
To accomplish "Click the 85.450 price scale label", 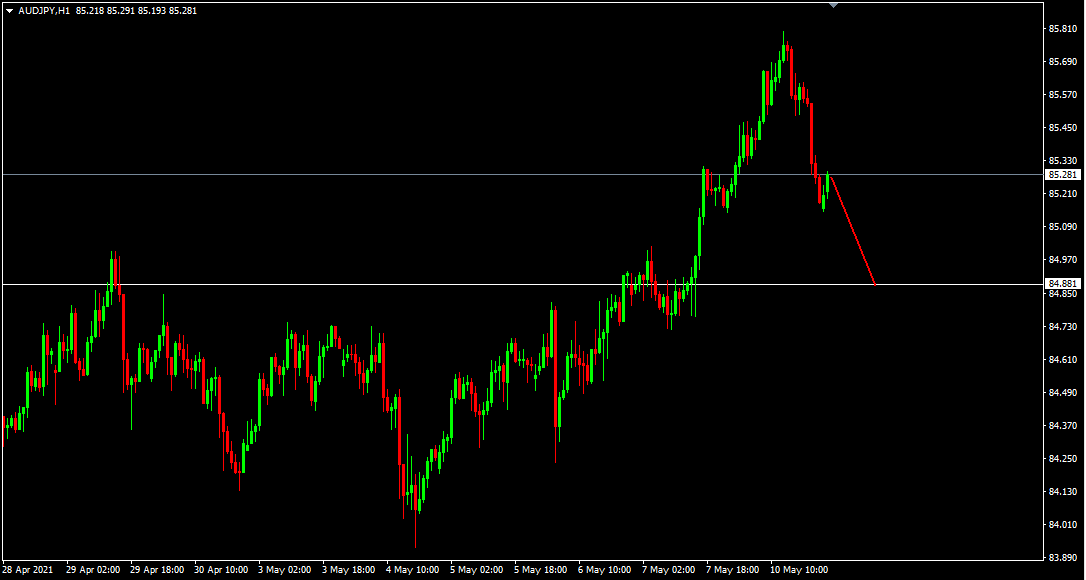I will [1062, 128].
